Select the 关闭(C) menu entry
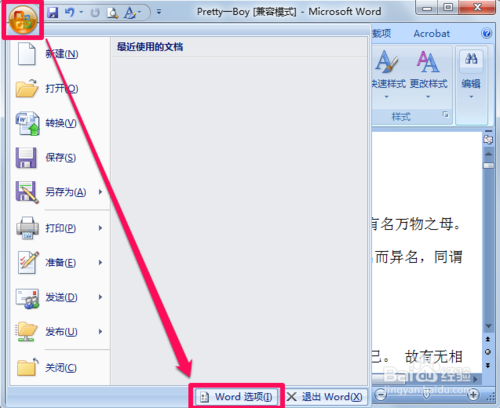This screenshot has height=408, width=500. coord(60,368)
